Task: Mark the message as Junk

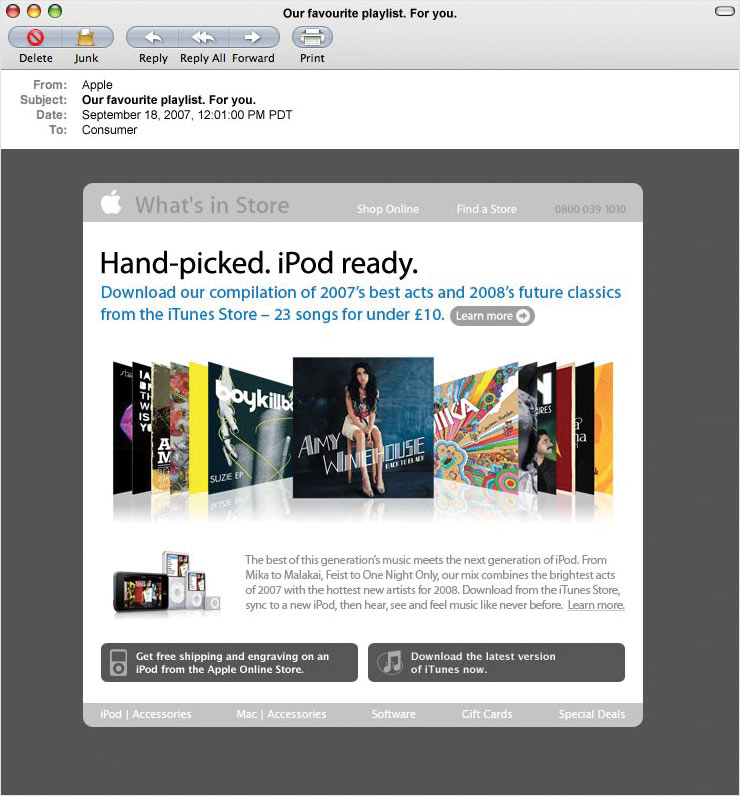Action: pos(86,38)
